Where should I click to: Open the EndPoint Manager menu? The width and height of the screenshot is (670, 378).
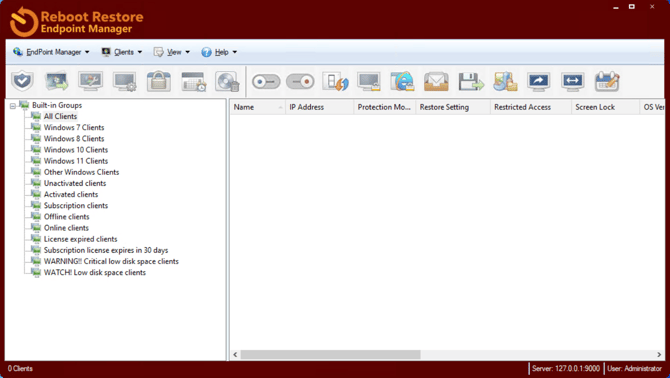point(51,52)
